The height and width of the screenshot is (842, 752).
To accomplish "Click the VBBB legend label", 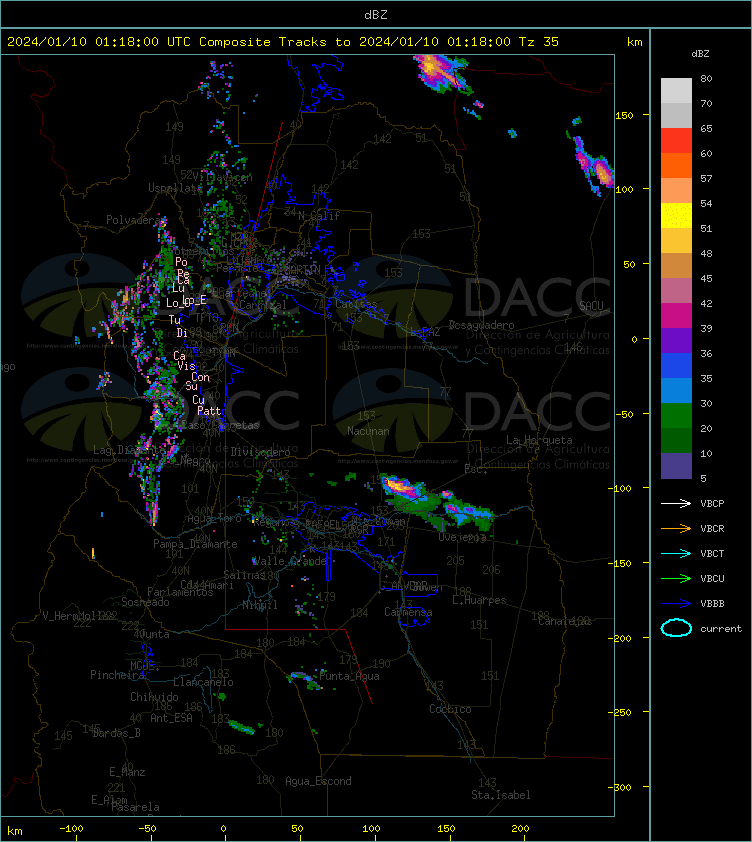I will (712, 603).
